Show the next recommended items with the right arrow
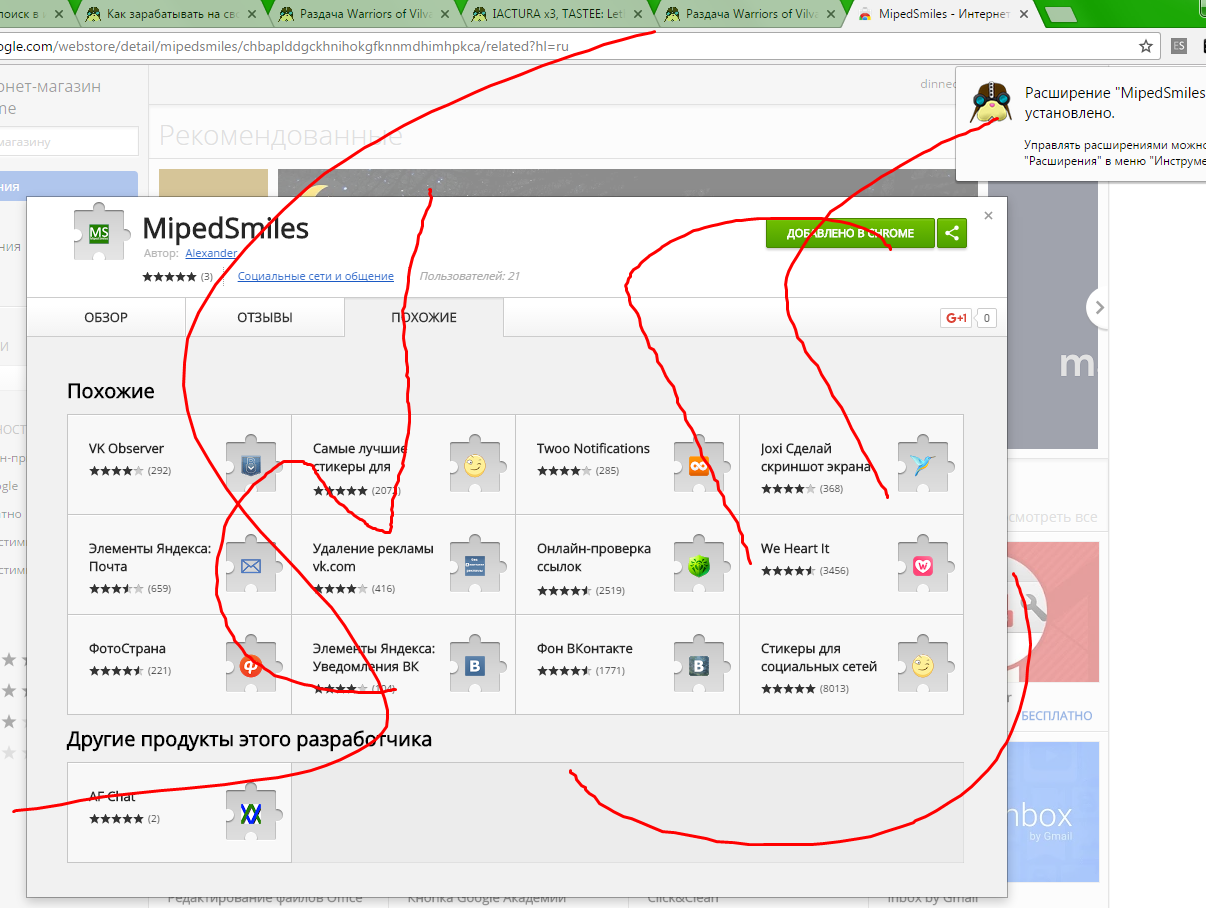Viewport: 1206px width, 908px height. click(x=1099, y=308)
